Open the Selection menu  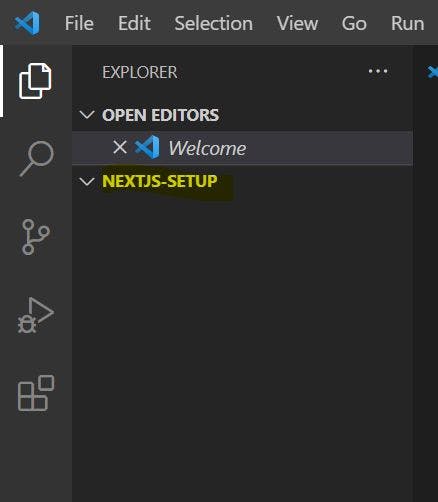click(x=214, y=23)
